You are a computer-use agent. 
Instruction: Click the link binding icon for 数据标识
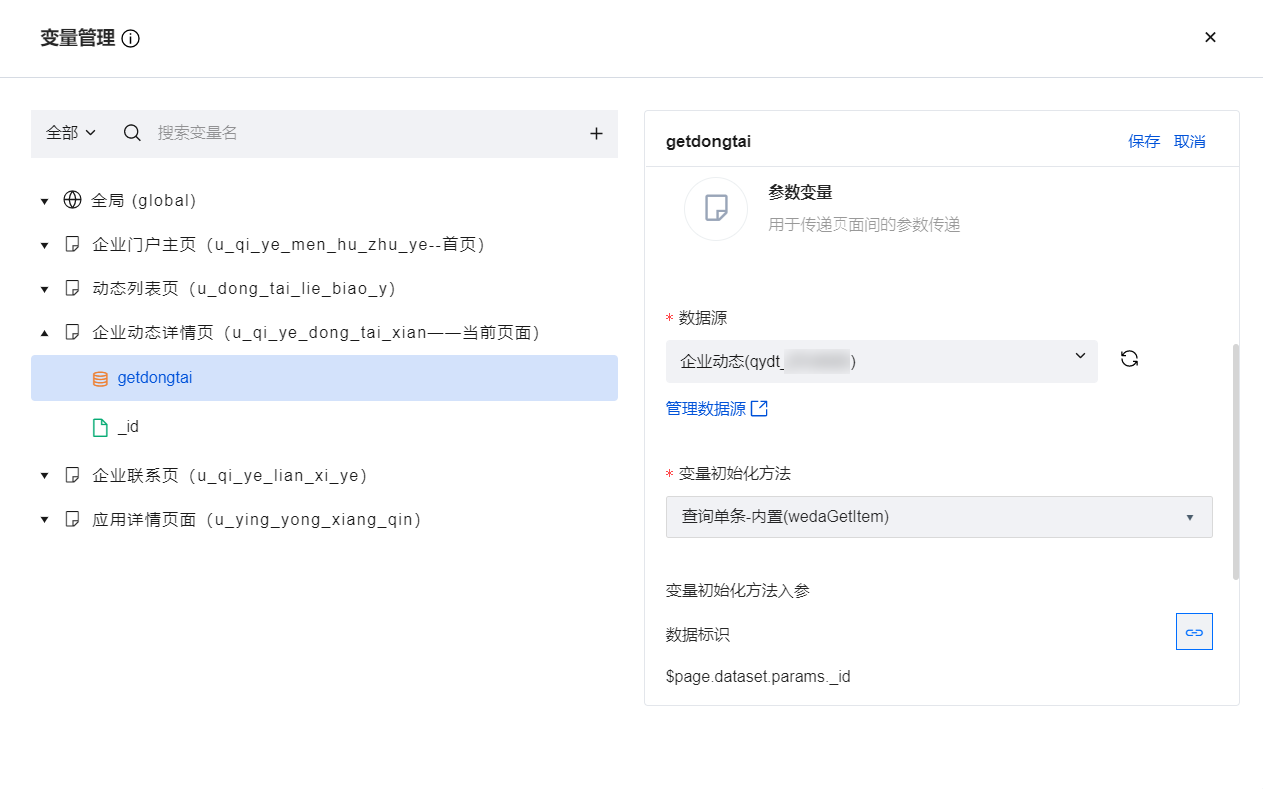pos(1194,632)
